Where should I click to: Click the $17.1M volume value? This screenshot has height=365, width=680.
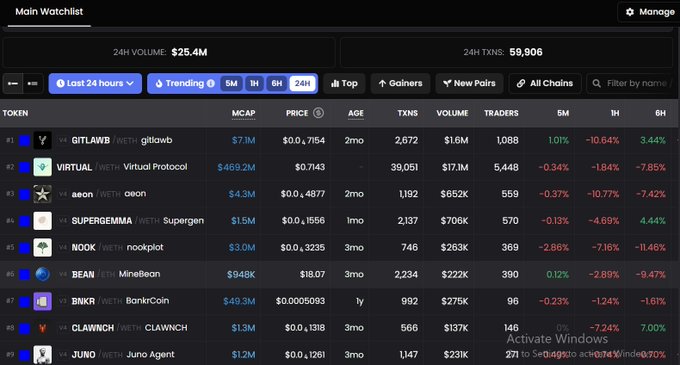pos(455,167)
